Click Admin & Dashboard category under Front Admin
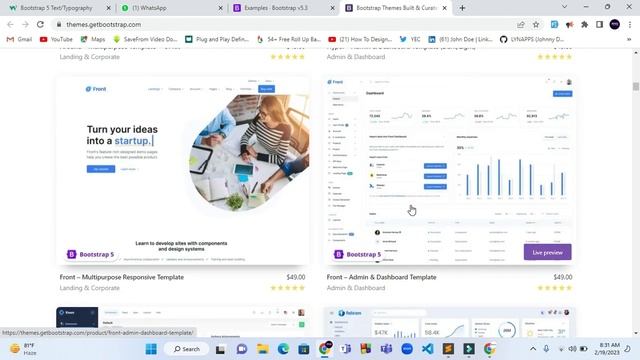Screen dimensions: 640x360 (356, 288)
